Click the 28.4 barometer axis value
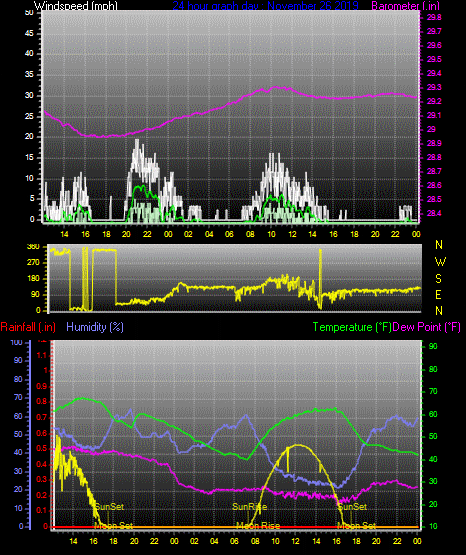 [x=434, y=213]
